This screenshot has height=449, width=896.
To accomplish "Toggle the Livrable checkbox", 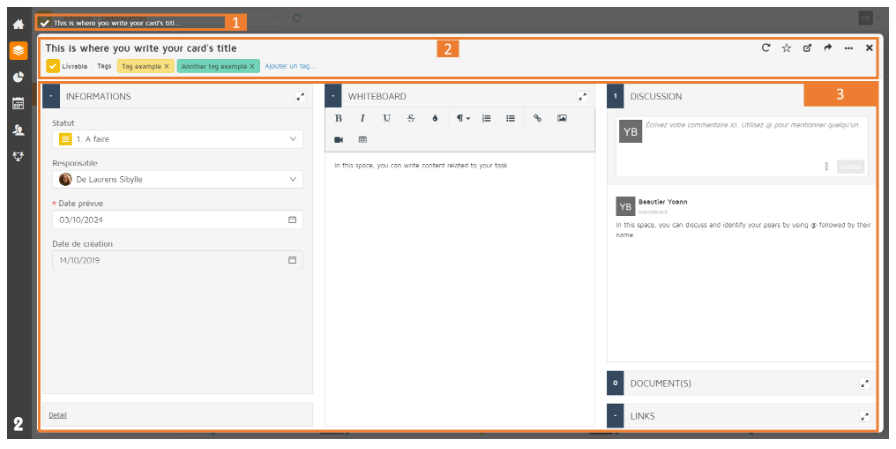I will pos(52,66).
